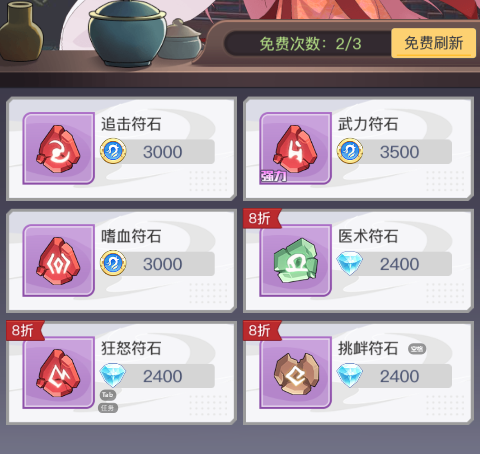Select the brown 挑衅符石 rune stone icon

pyautogui.click(x=295, y=372)
